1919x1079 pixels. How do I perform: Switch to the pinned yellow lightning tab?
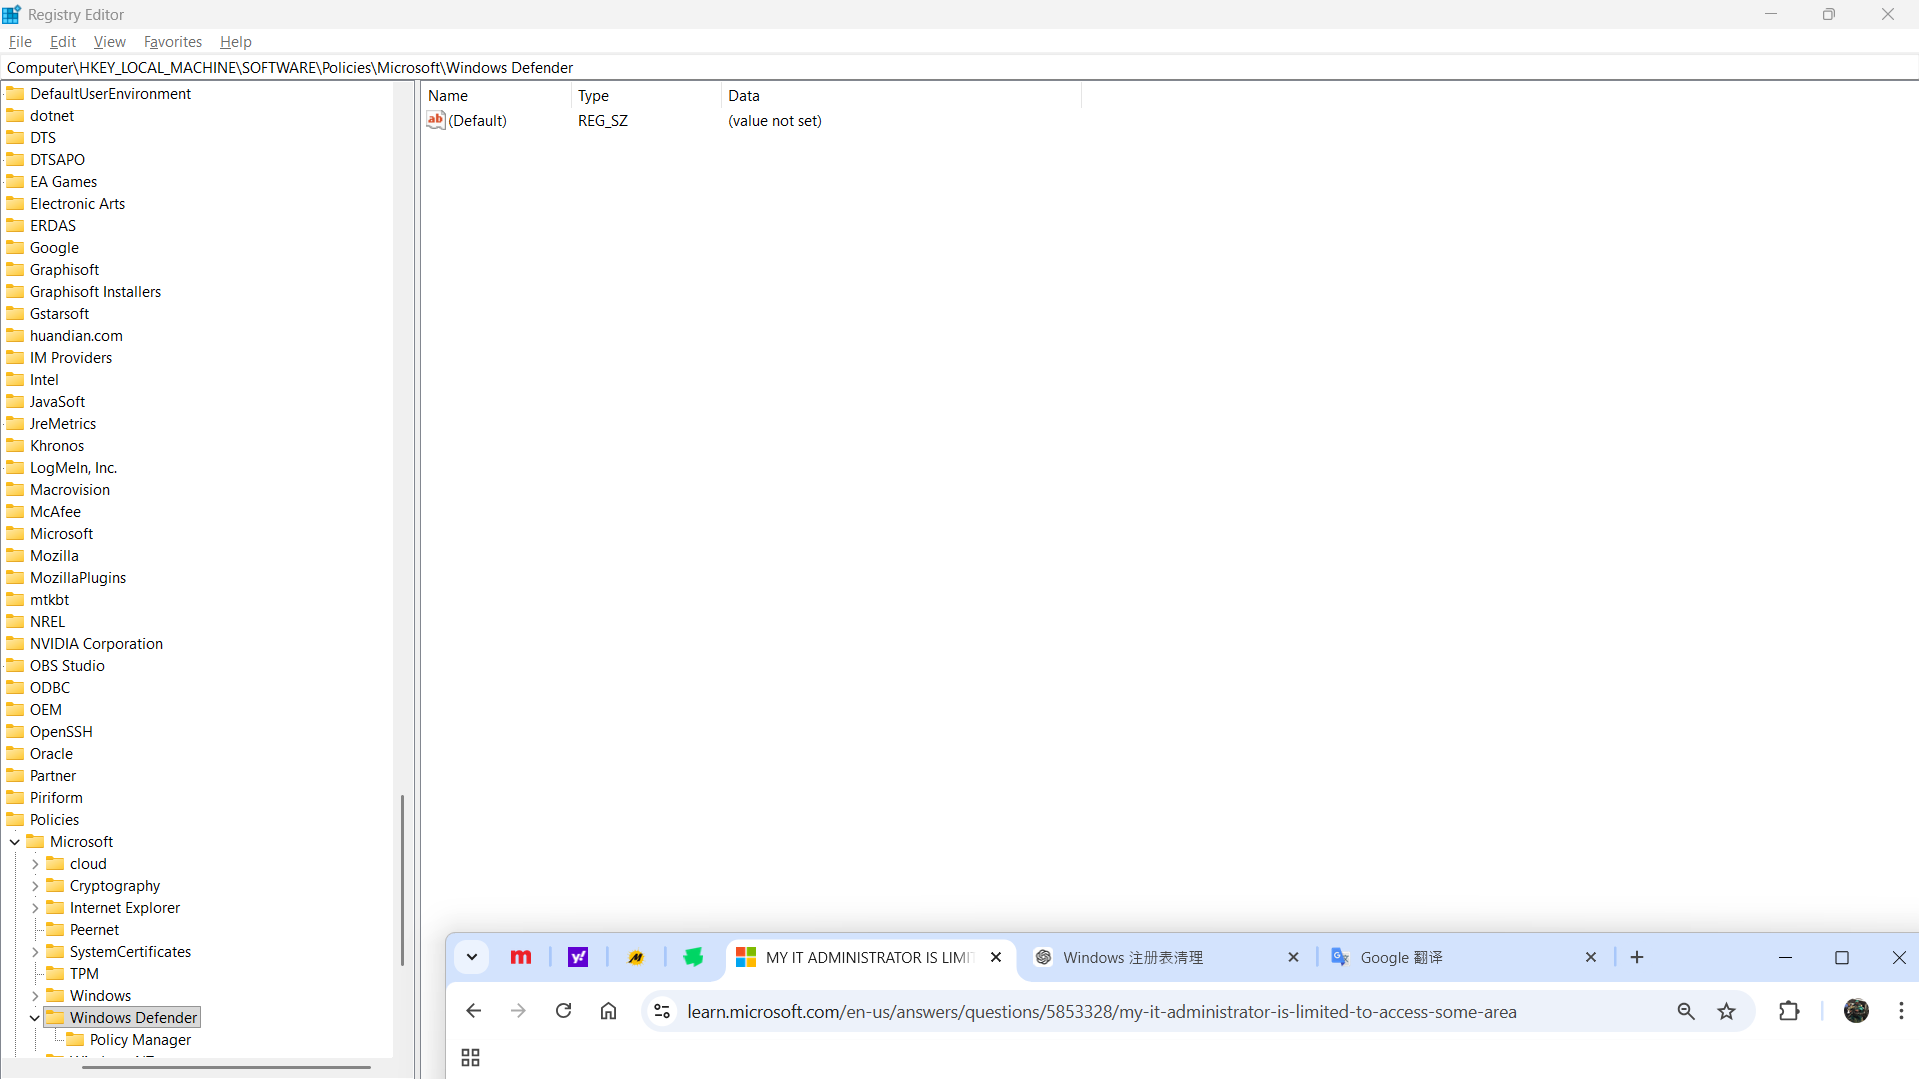tap(636, 957)
